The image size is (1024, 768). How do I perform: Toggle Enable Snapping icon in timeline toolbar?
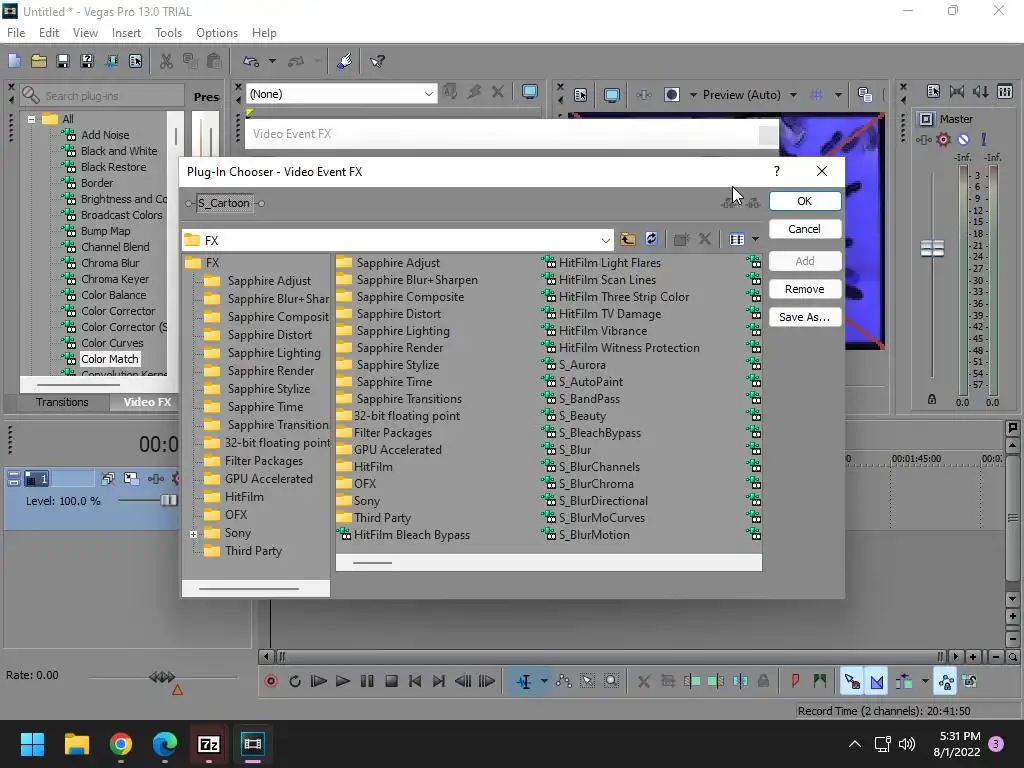[x=852, y=681]
